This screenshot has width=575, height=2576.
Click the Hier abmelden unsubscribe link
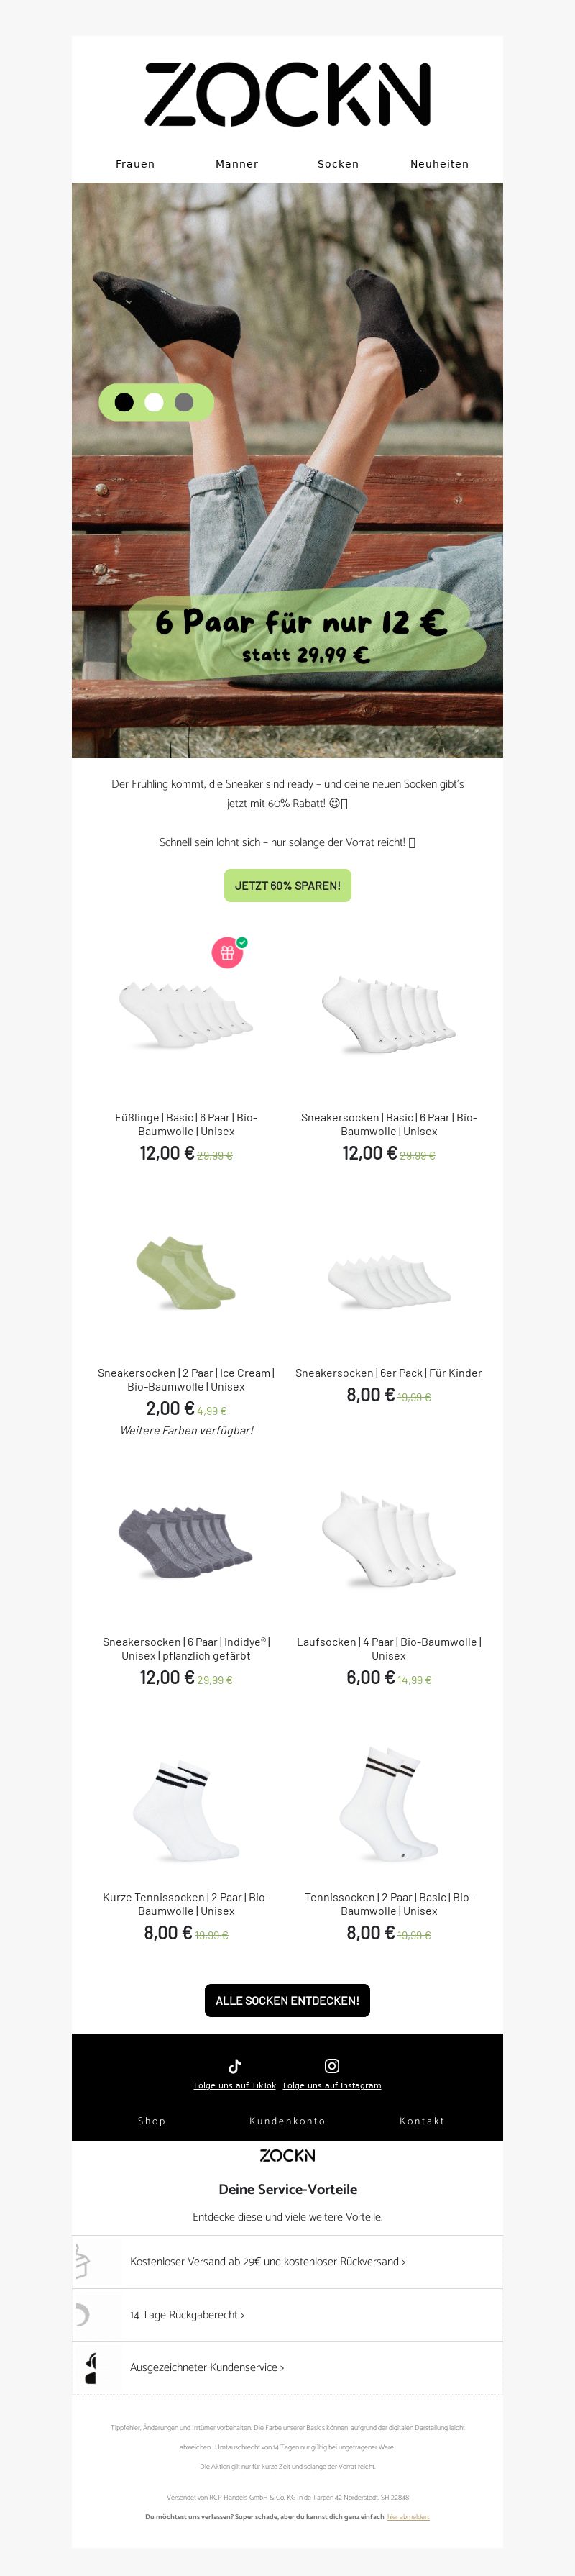pyautogui.click(x=408, y=2516)
